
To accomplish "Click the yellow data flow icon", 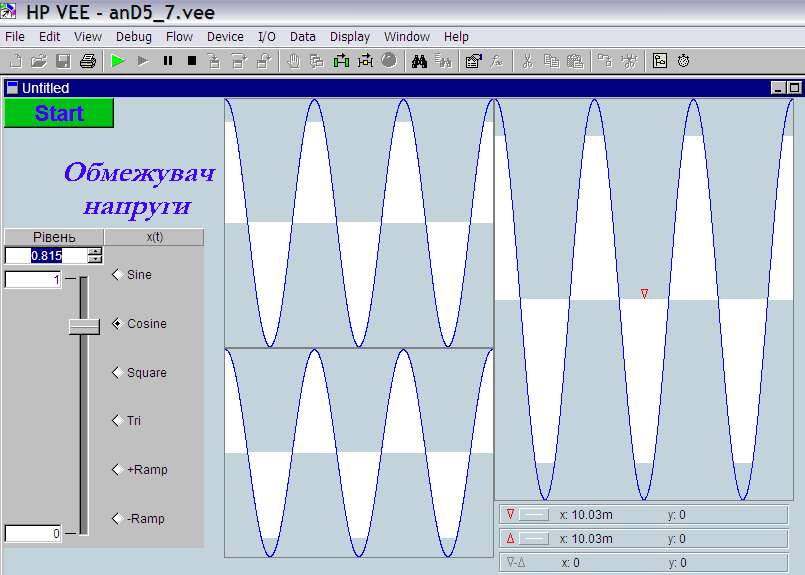I will pyautogui.click(x=366, y=61).
